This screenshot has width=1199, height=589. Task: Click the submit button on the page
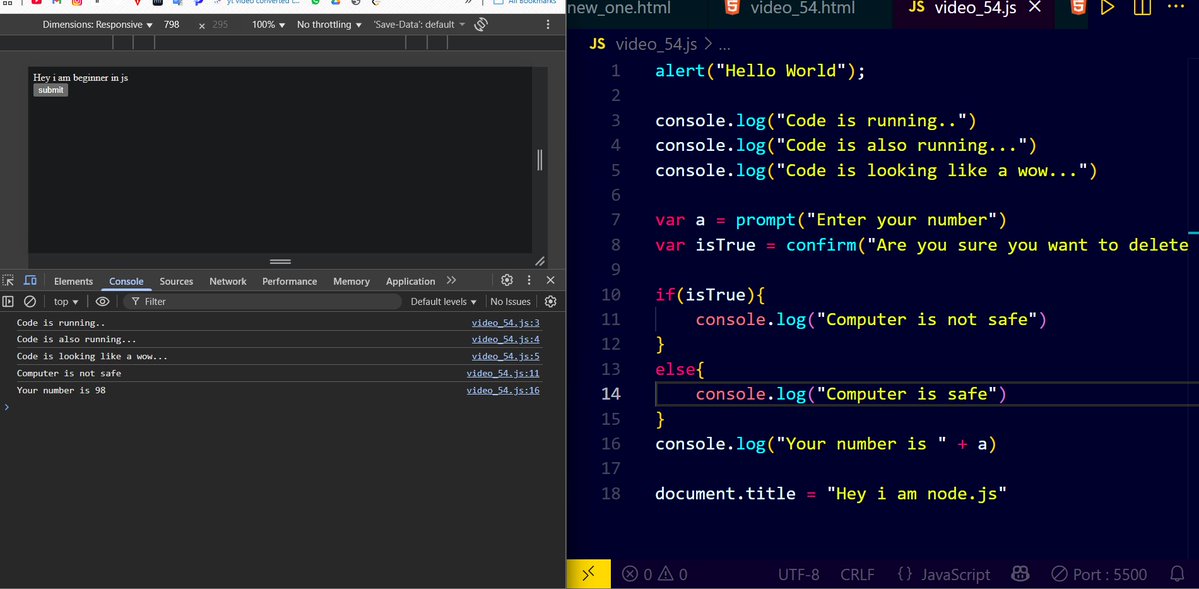[x=50, y=90]
